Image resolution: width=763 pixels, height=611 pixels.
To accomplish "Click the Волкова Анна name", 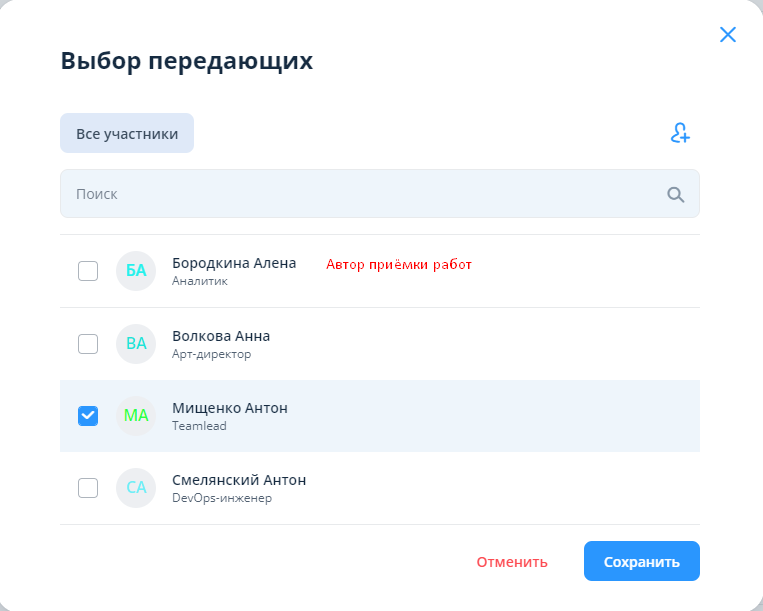I will (x=221, y=336).
